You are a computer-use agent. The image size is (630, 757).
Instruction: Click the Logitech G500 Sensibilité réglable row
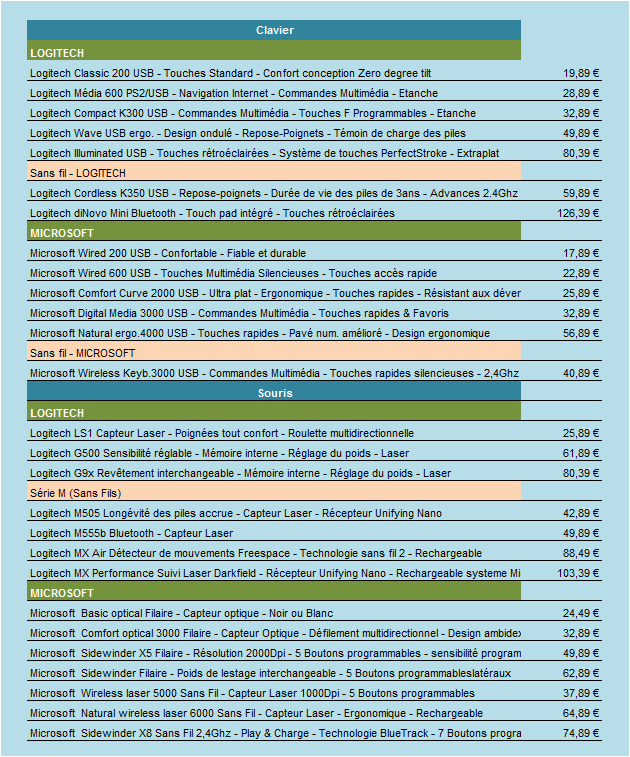click(x=314, y=453)
